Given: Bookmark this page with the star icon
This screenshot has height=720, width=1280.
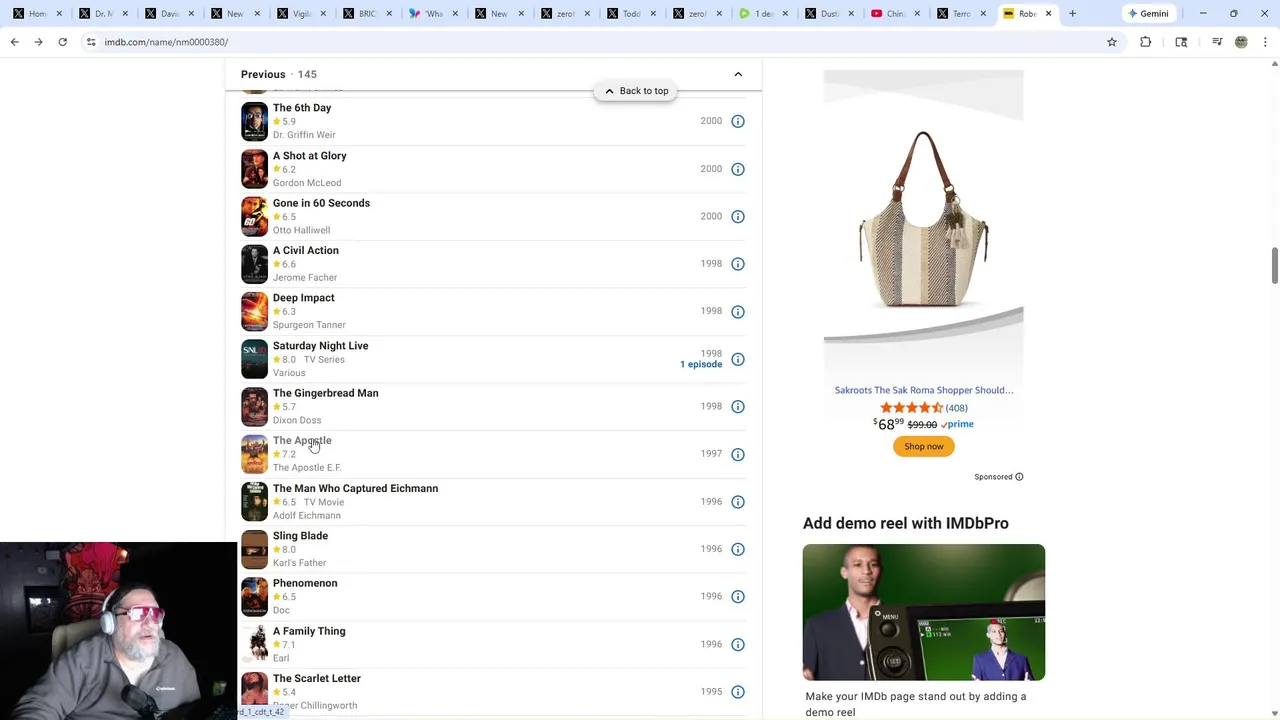Looking at the screenshot, I should (x=1111, y=42).
